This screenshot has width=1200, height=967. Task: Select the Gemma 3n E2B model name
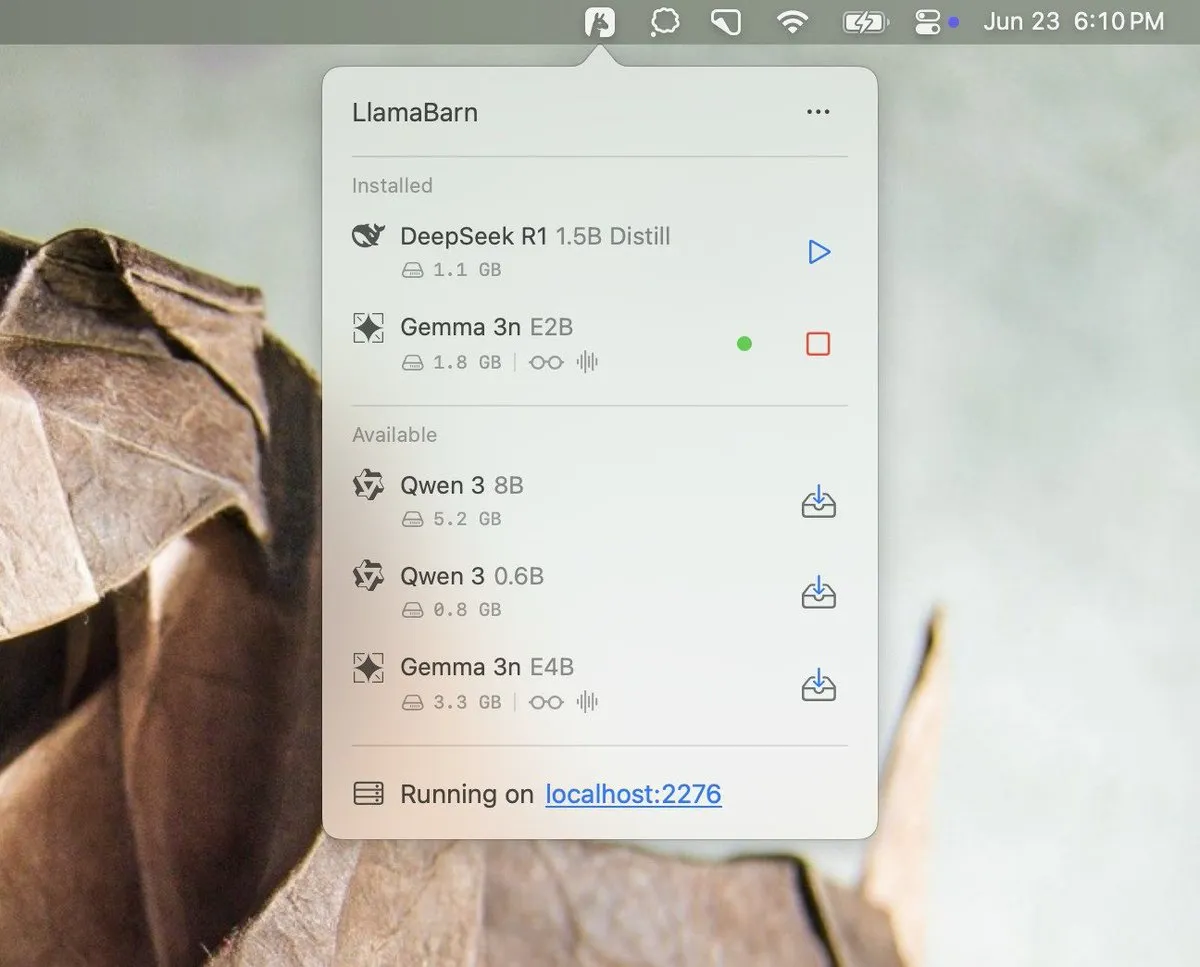pyautogui.click(x=487, y=327)
